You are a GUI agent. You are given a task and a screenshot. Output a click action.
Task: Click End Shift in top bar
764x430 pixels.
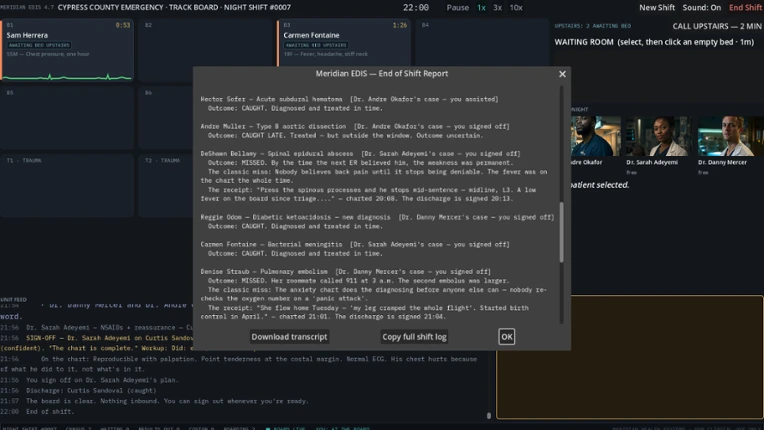[x=745, y=8]
